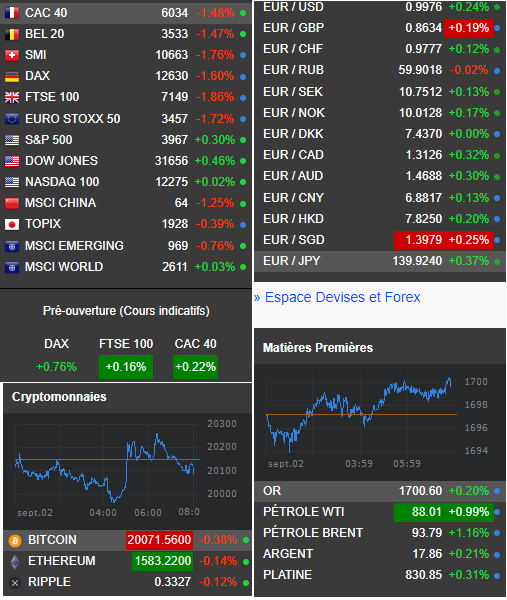Click the globe icon beside MSCI EMERGING
The width and height of the screenshot is (507, 600).
12,246
